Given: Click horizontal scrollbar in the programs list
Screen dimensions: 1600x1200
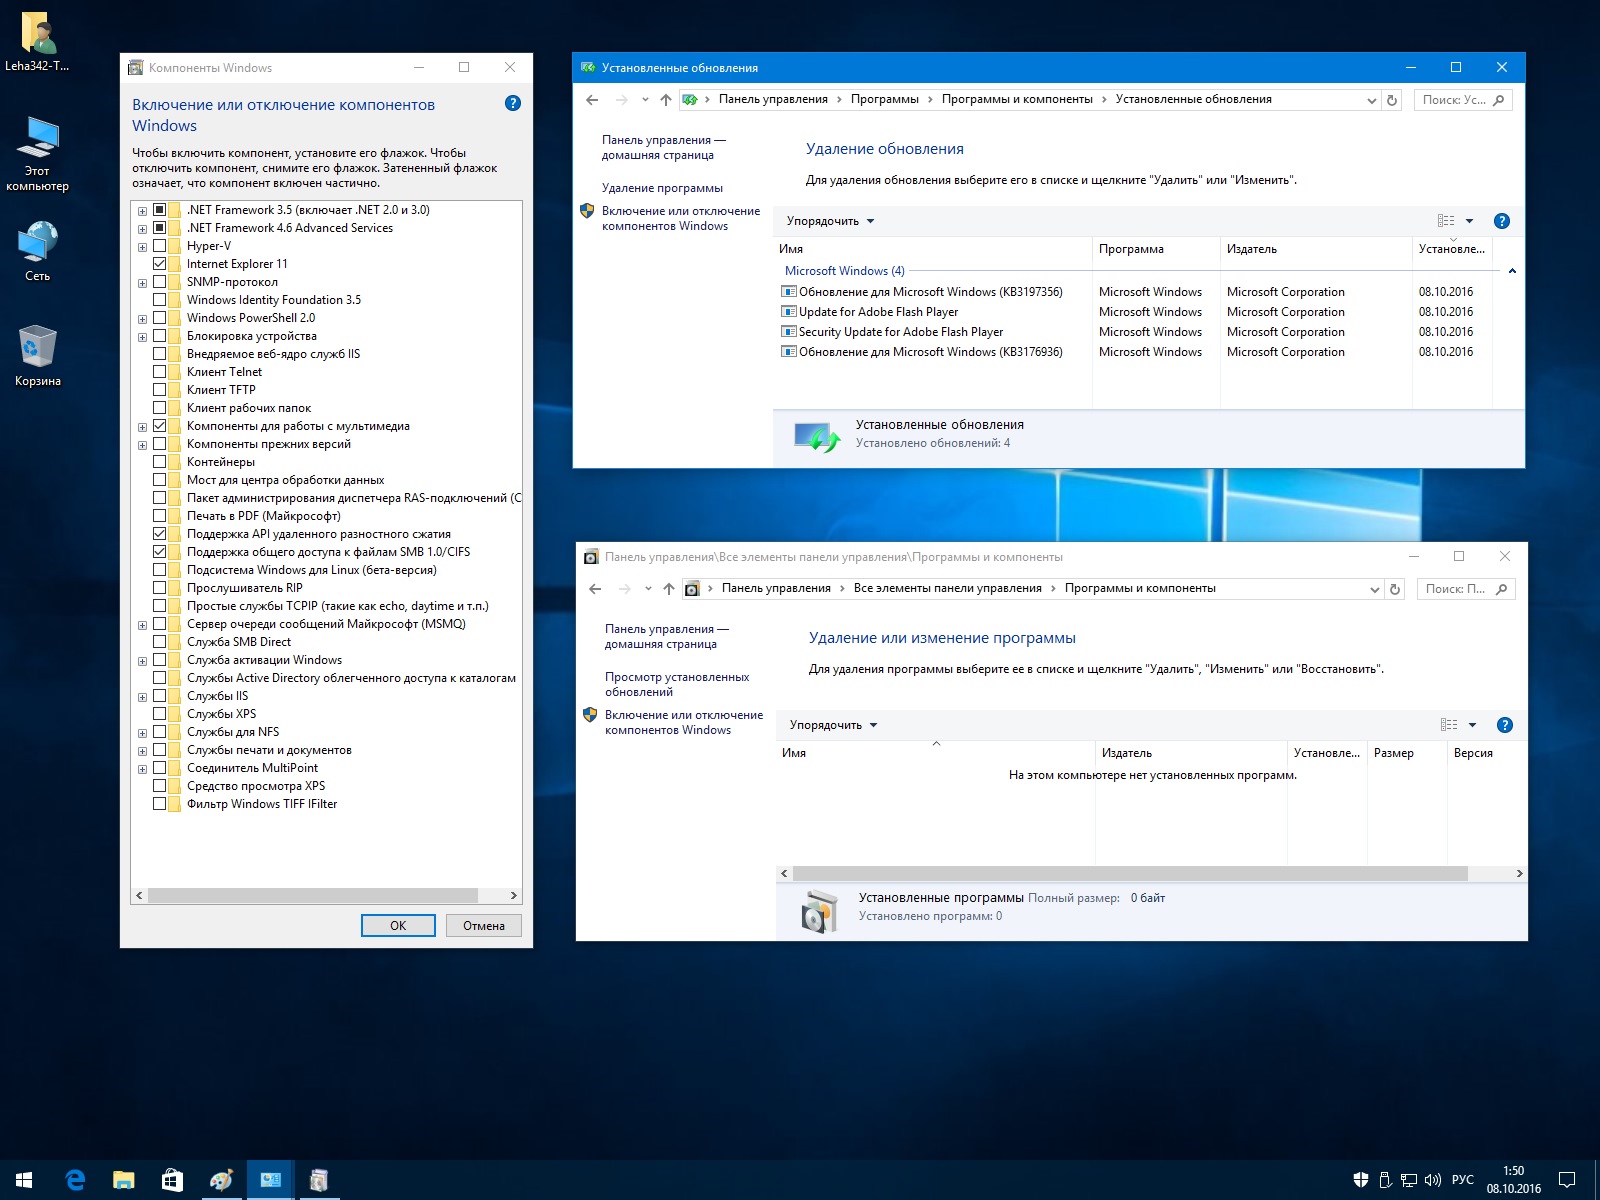Looking at the screenshot, I should pos(1130,873).
